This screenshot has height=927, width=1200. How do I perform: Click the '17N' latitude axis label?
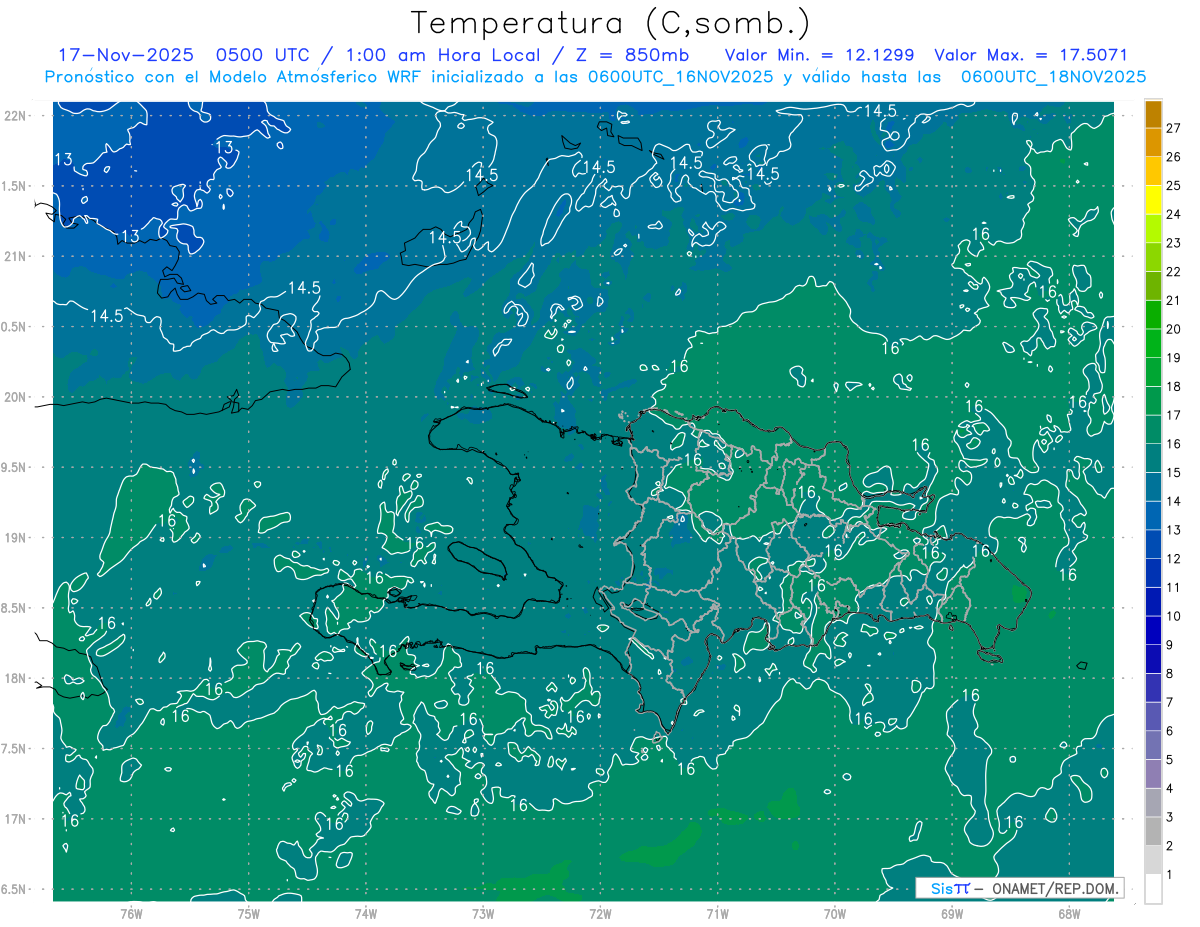(16, 819)
